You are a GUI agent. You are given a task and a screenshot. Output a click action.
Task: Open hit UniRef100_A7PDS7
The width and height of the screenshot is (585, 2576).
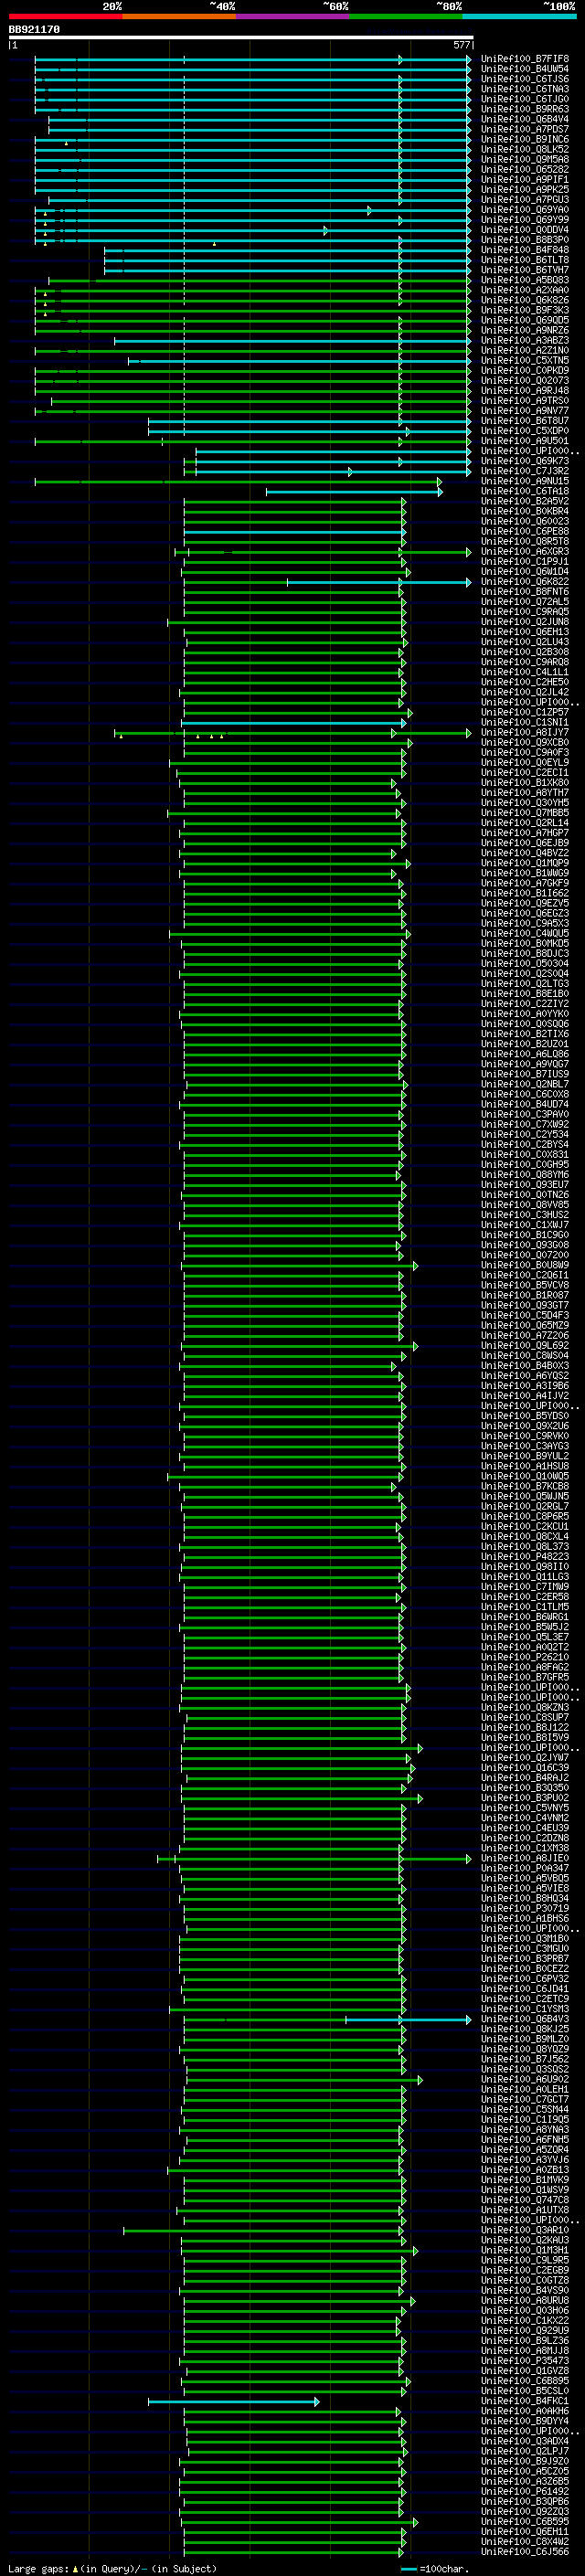pyautogui.click(x=525, y=129)
